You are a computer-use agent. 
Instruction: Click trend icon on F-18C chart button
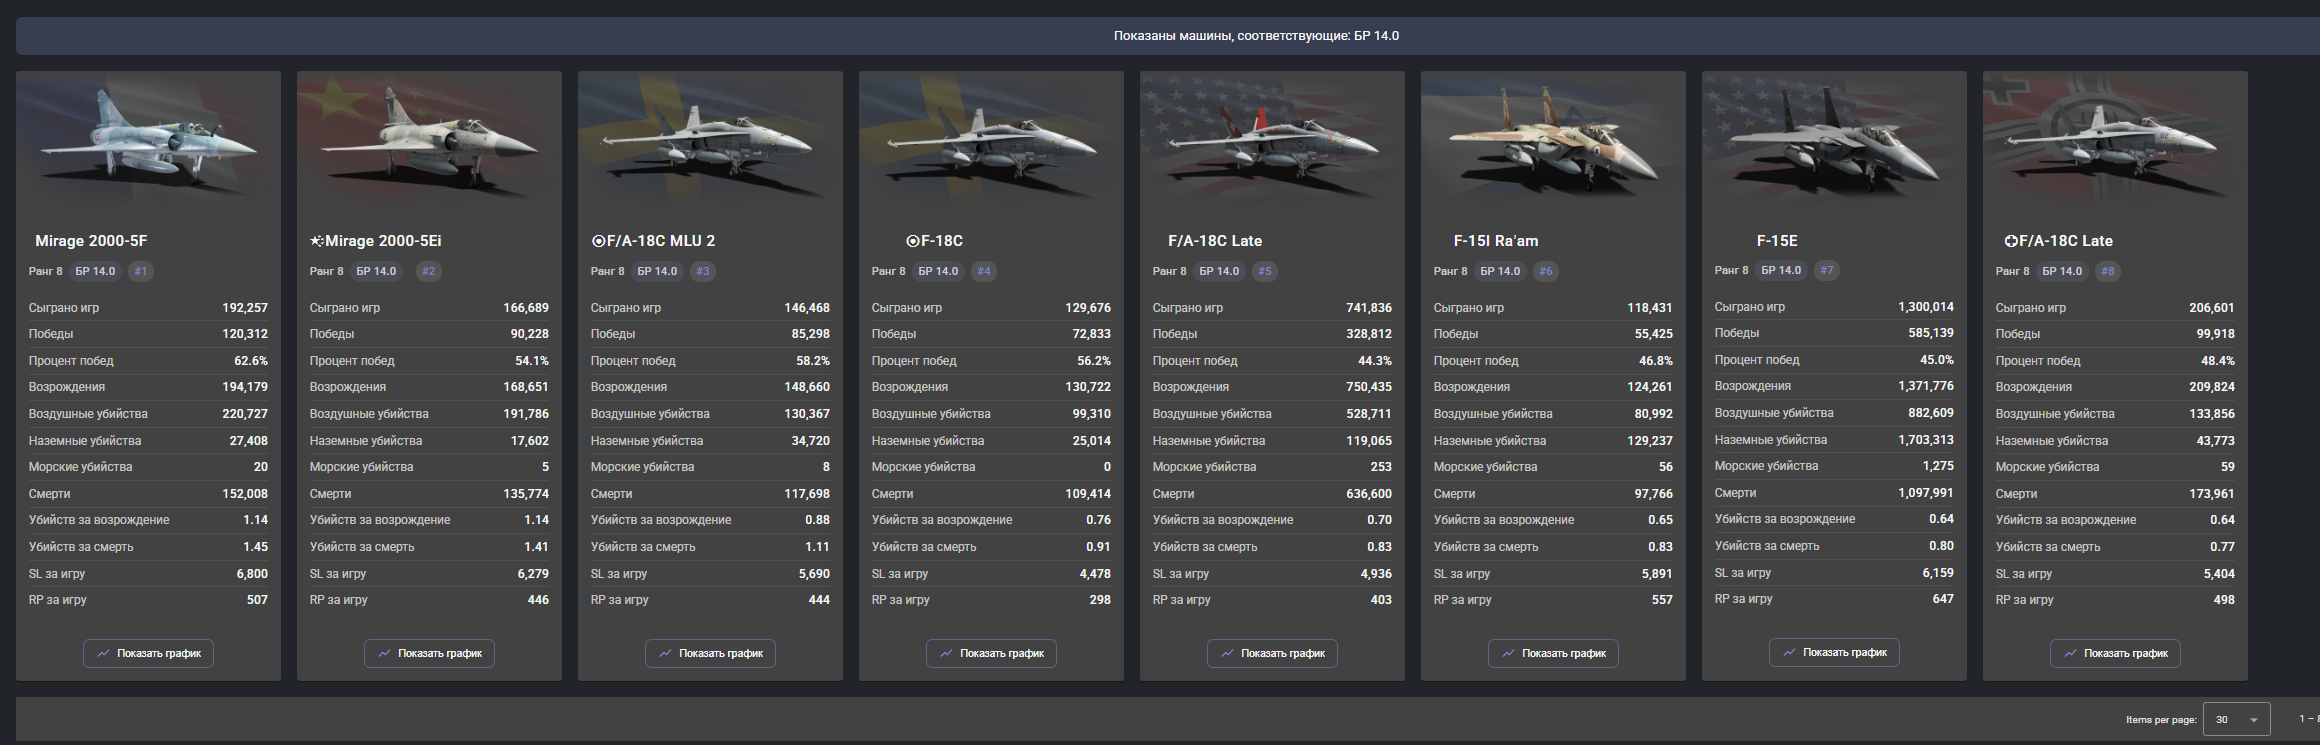point(946,653)
